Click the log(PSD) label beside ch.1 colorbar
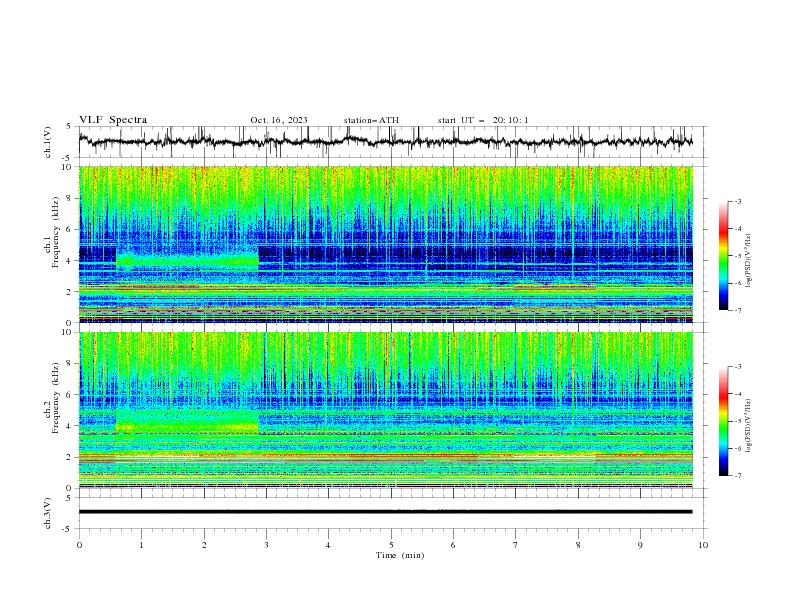The image size is (792, 612). [748, 261]
